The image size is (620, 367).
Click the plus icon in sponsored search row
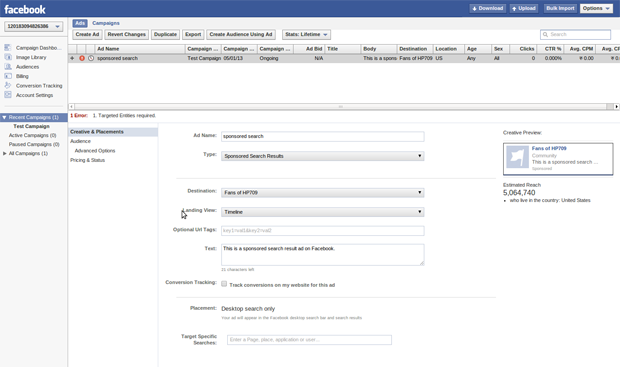click(x=72, y=58)
